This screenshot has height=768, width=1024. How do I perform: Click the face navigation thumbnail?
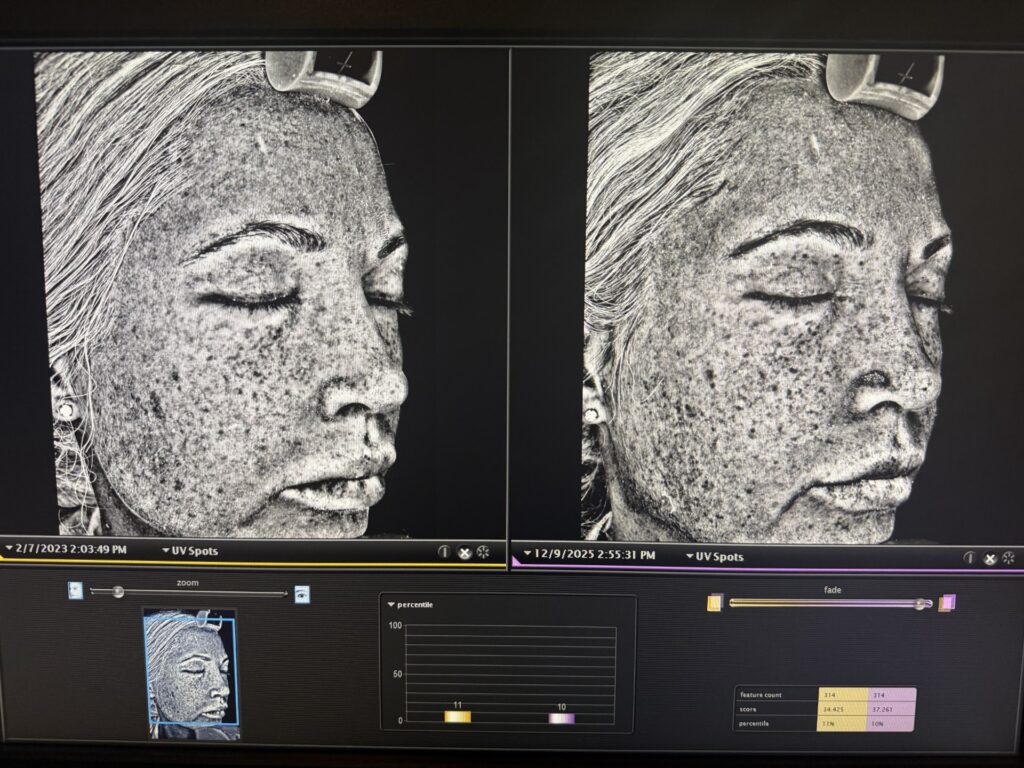pyautogui.click(x=190, y=673)
